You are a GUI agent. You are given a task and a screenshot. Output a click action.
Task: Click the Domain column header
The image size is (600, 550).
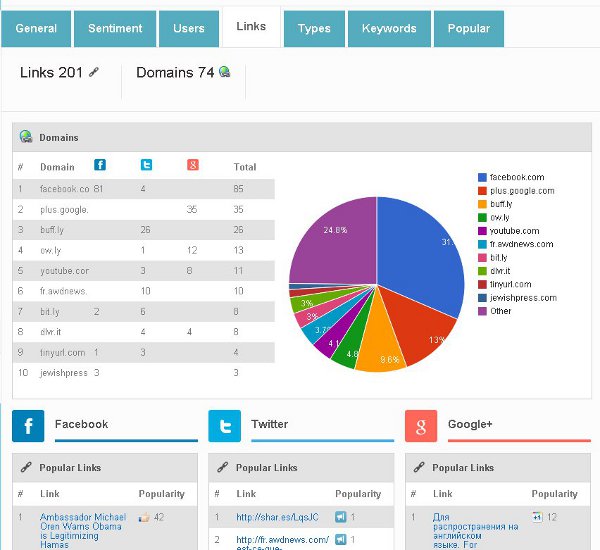pos(57,167)
